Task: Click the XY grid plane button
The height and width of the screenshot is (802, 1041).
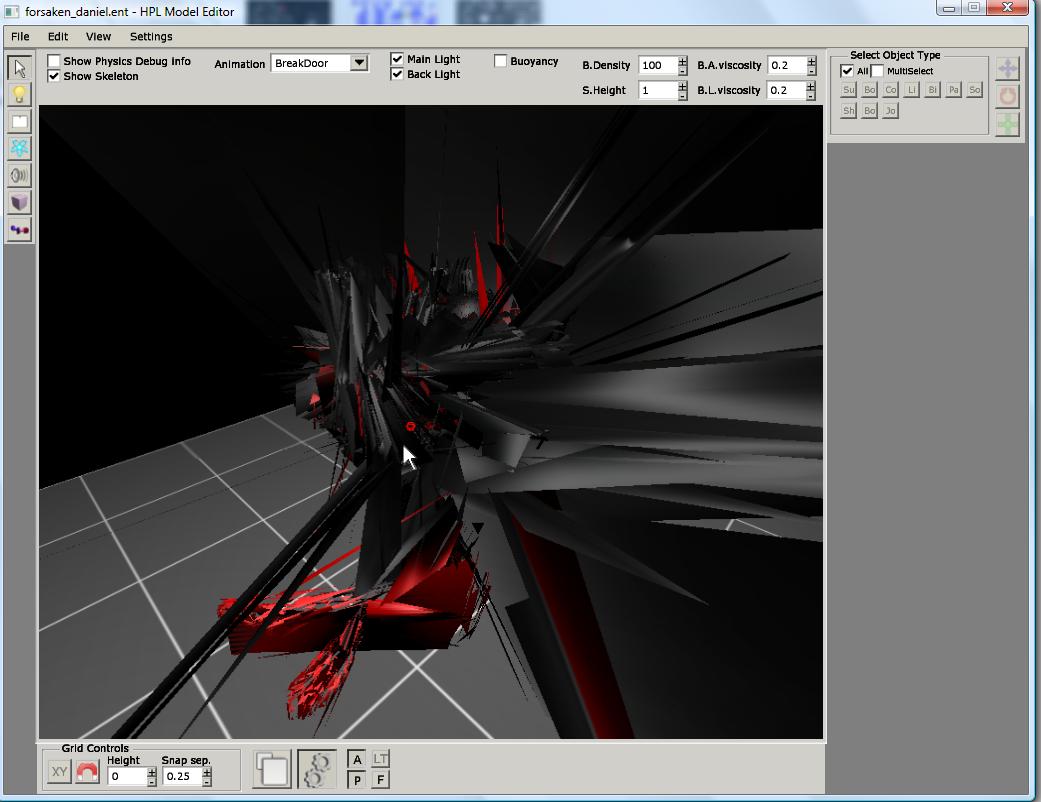Action: pyautogui.click(x=59, y=772)
